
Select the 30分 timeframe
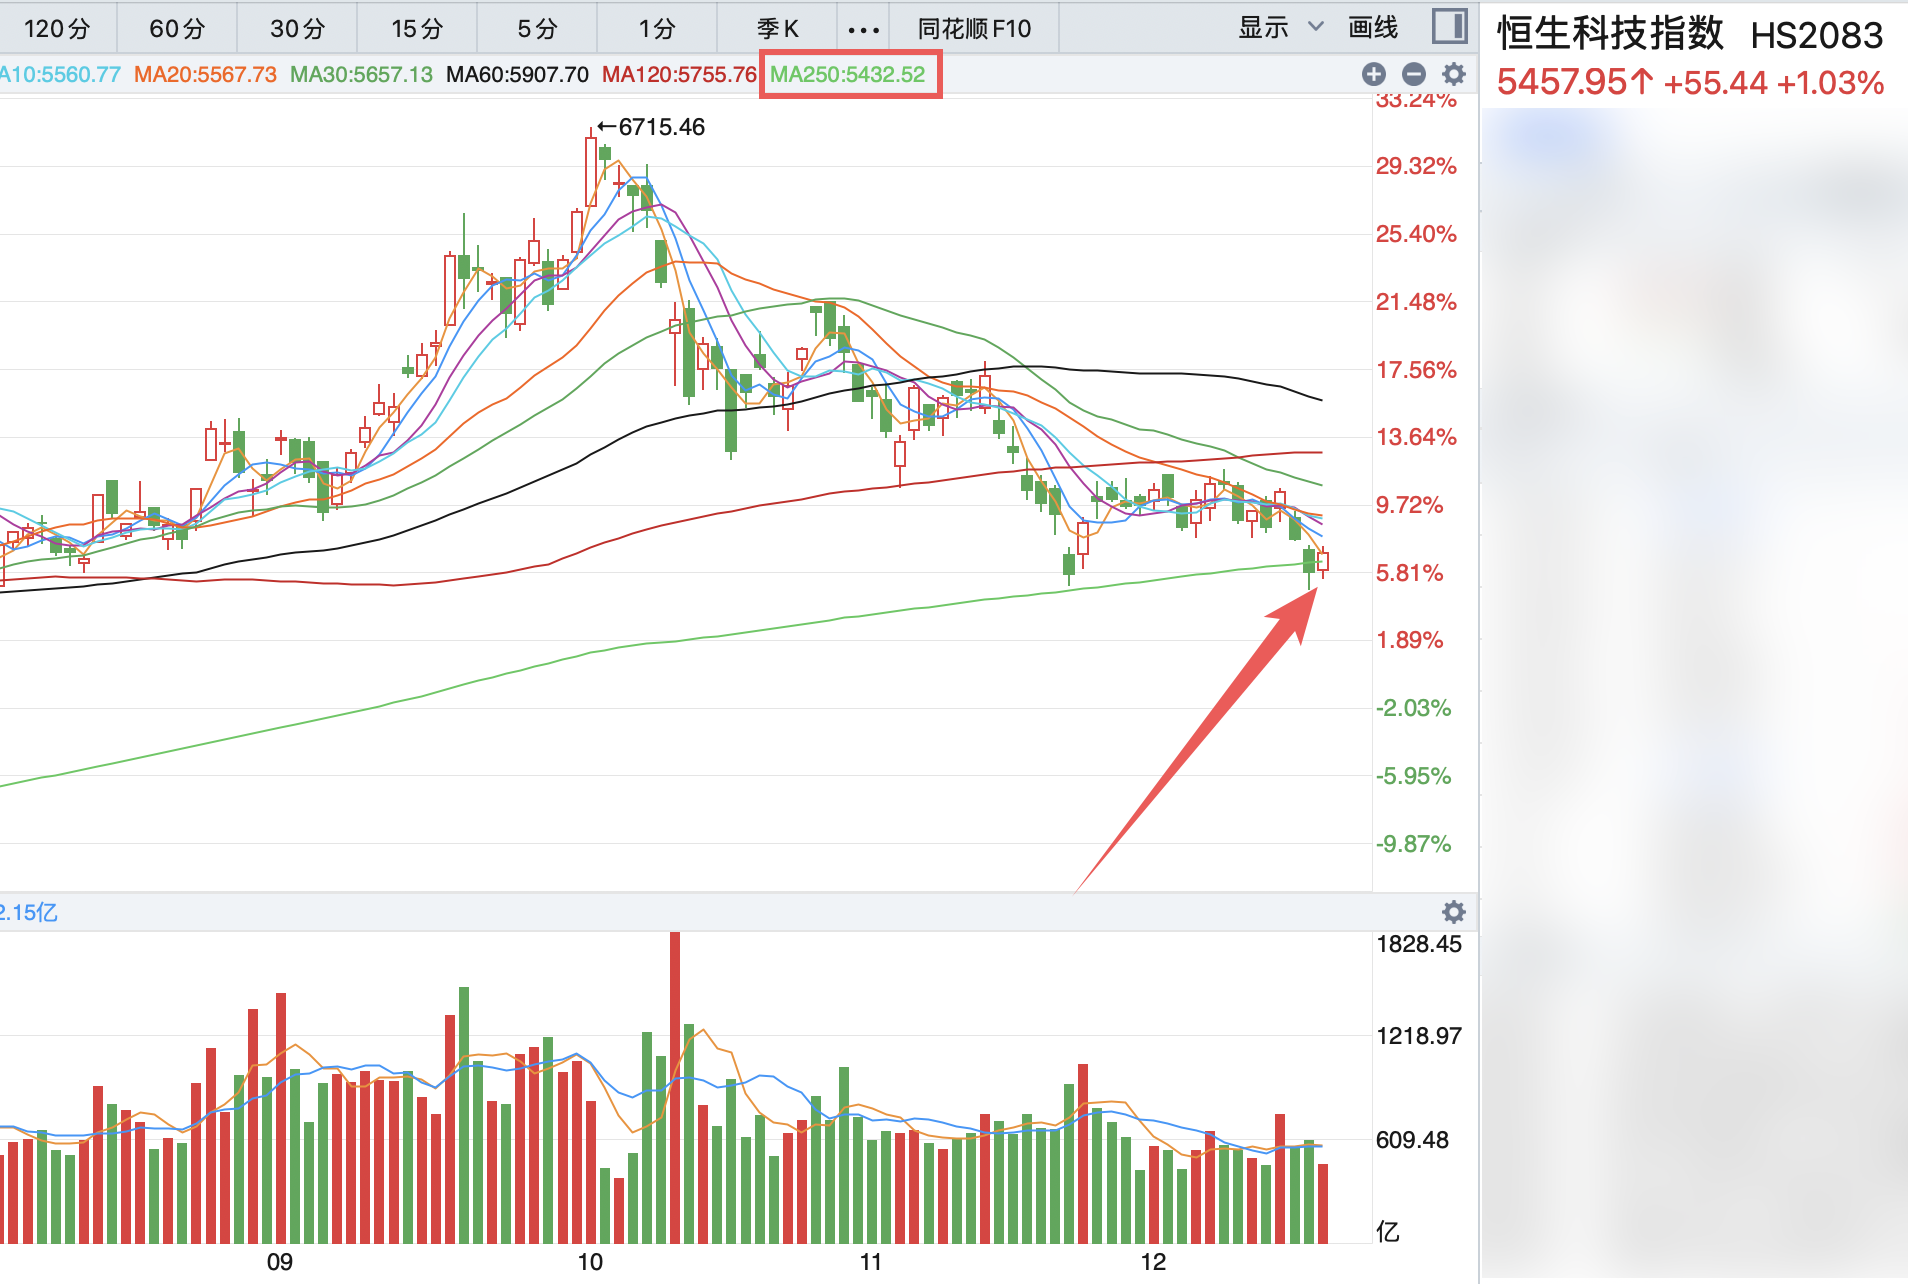coord(297,29)
